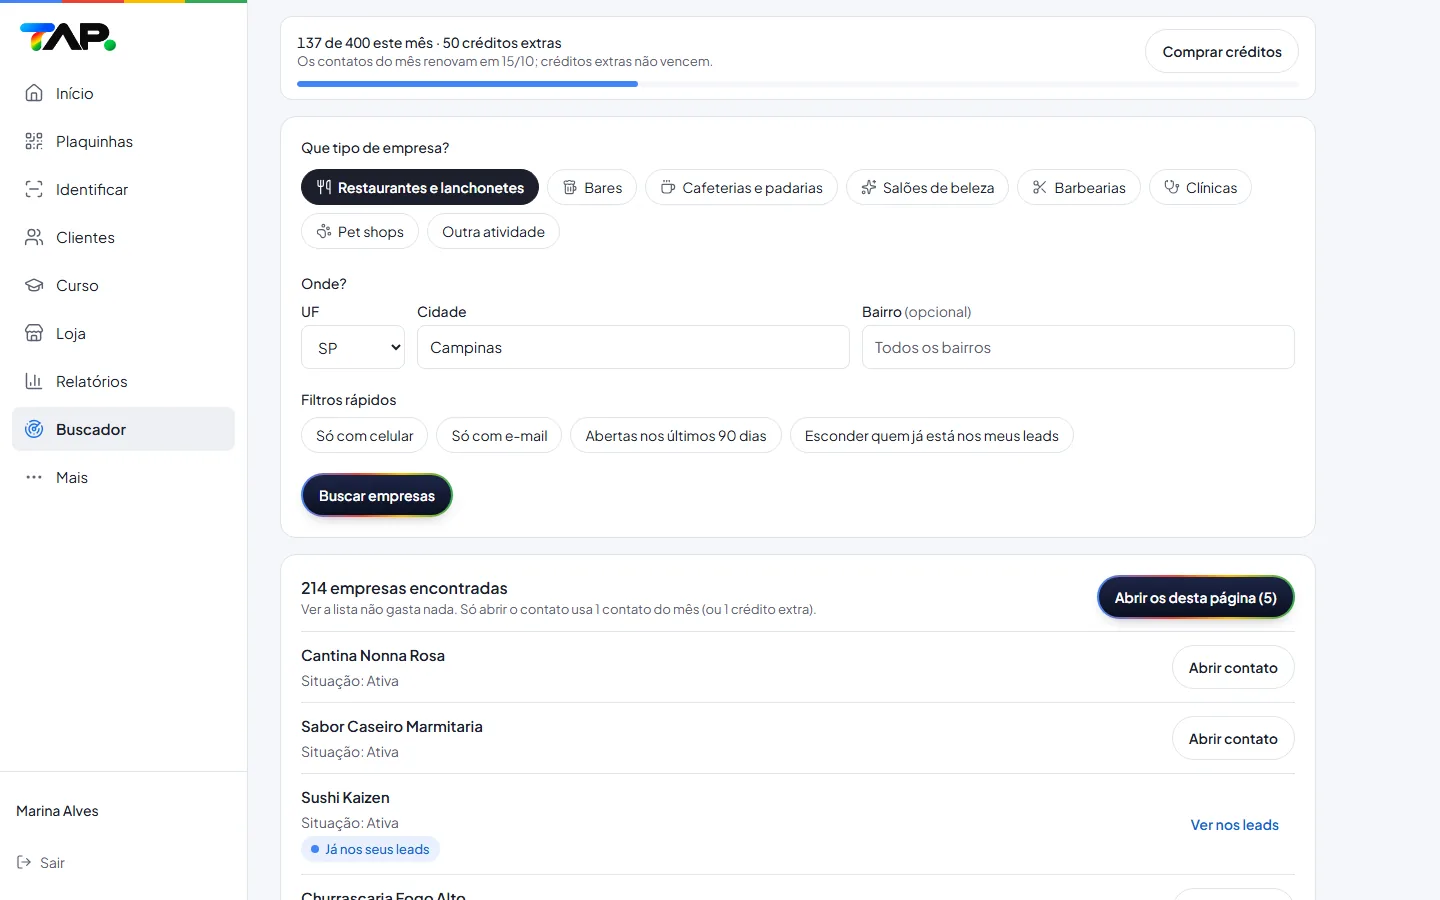Click the Plaquinhas QR code icon
1440x900 pixels.
coord(34,141)
